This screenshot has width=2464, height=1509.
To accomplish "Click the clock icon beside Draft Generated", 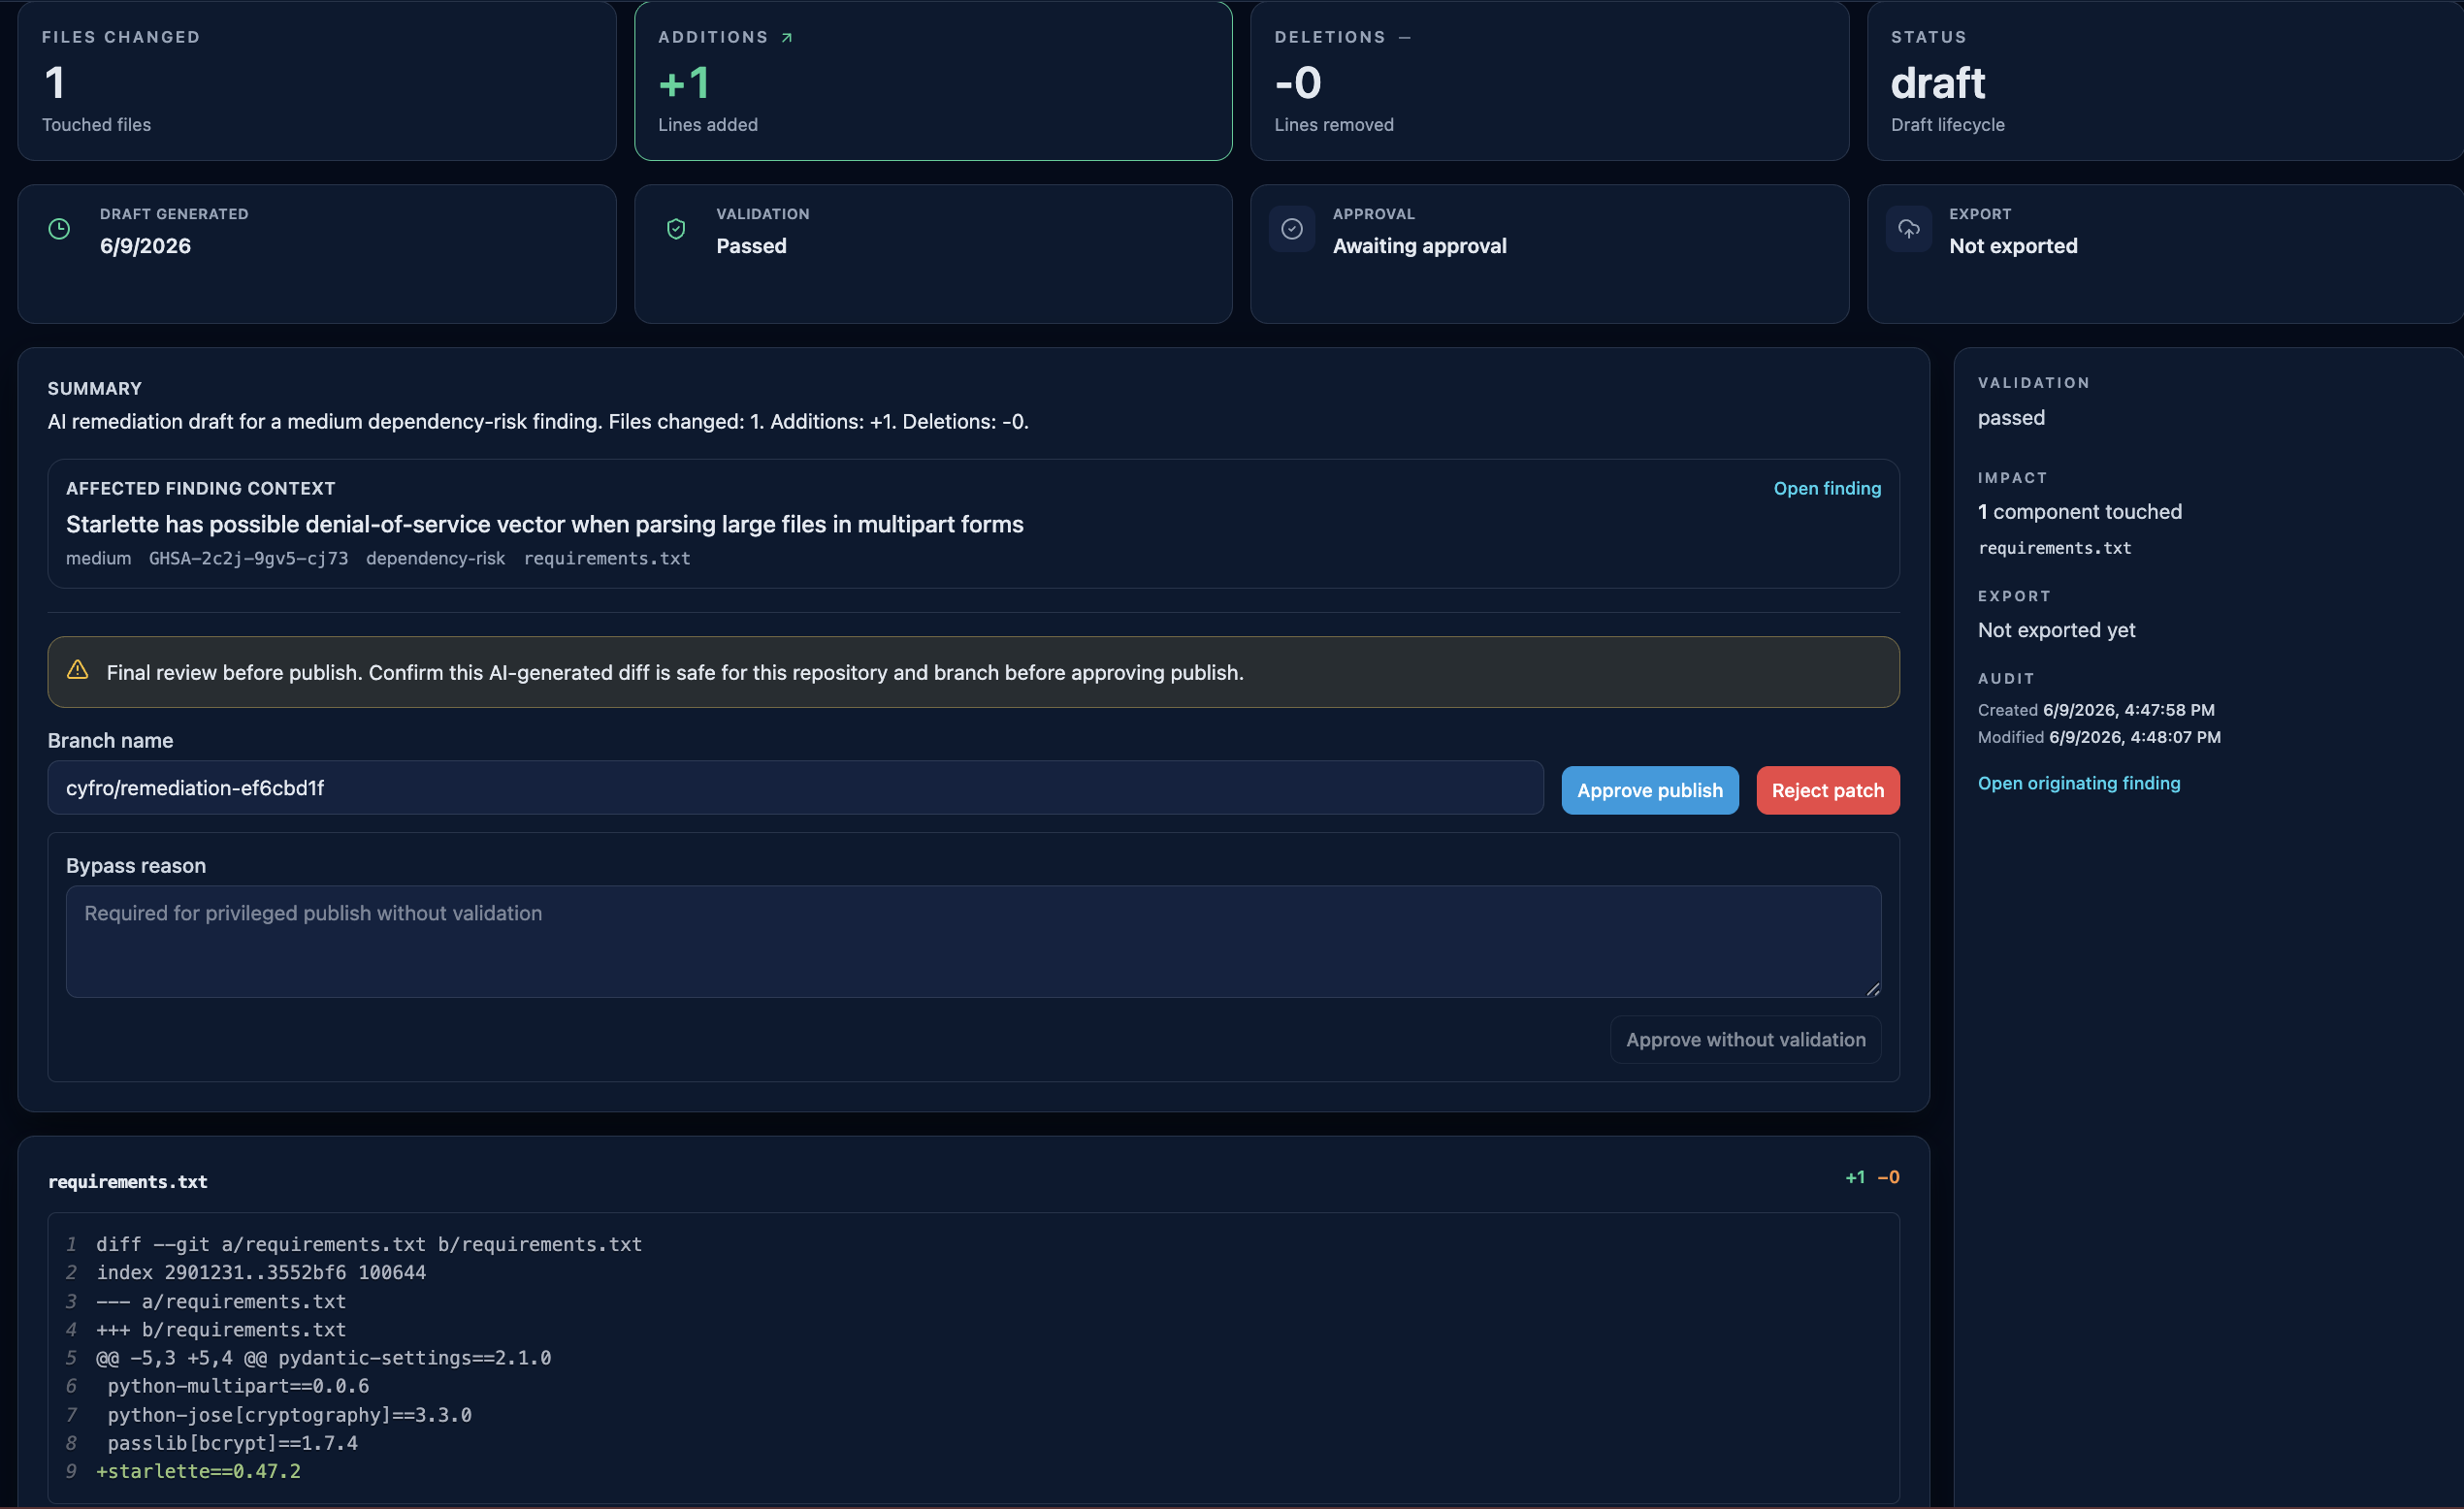I will (x=59, y=229).
